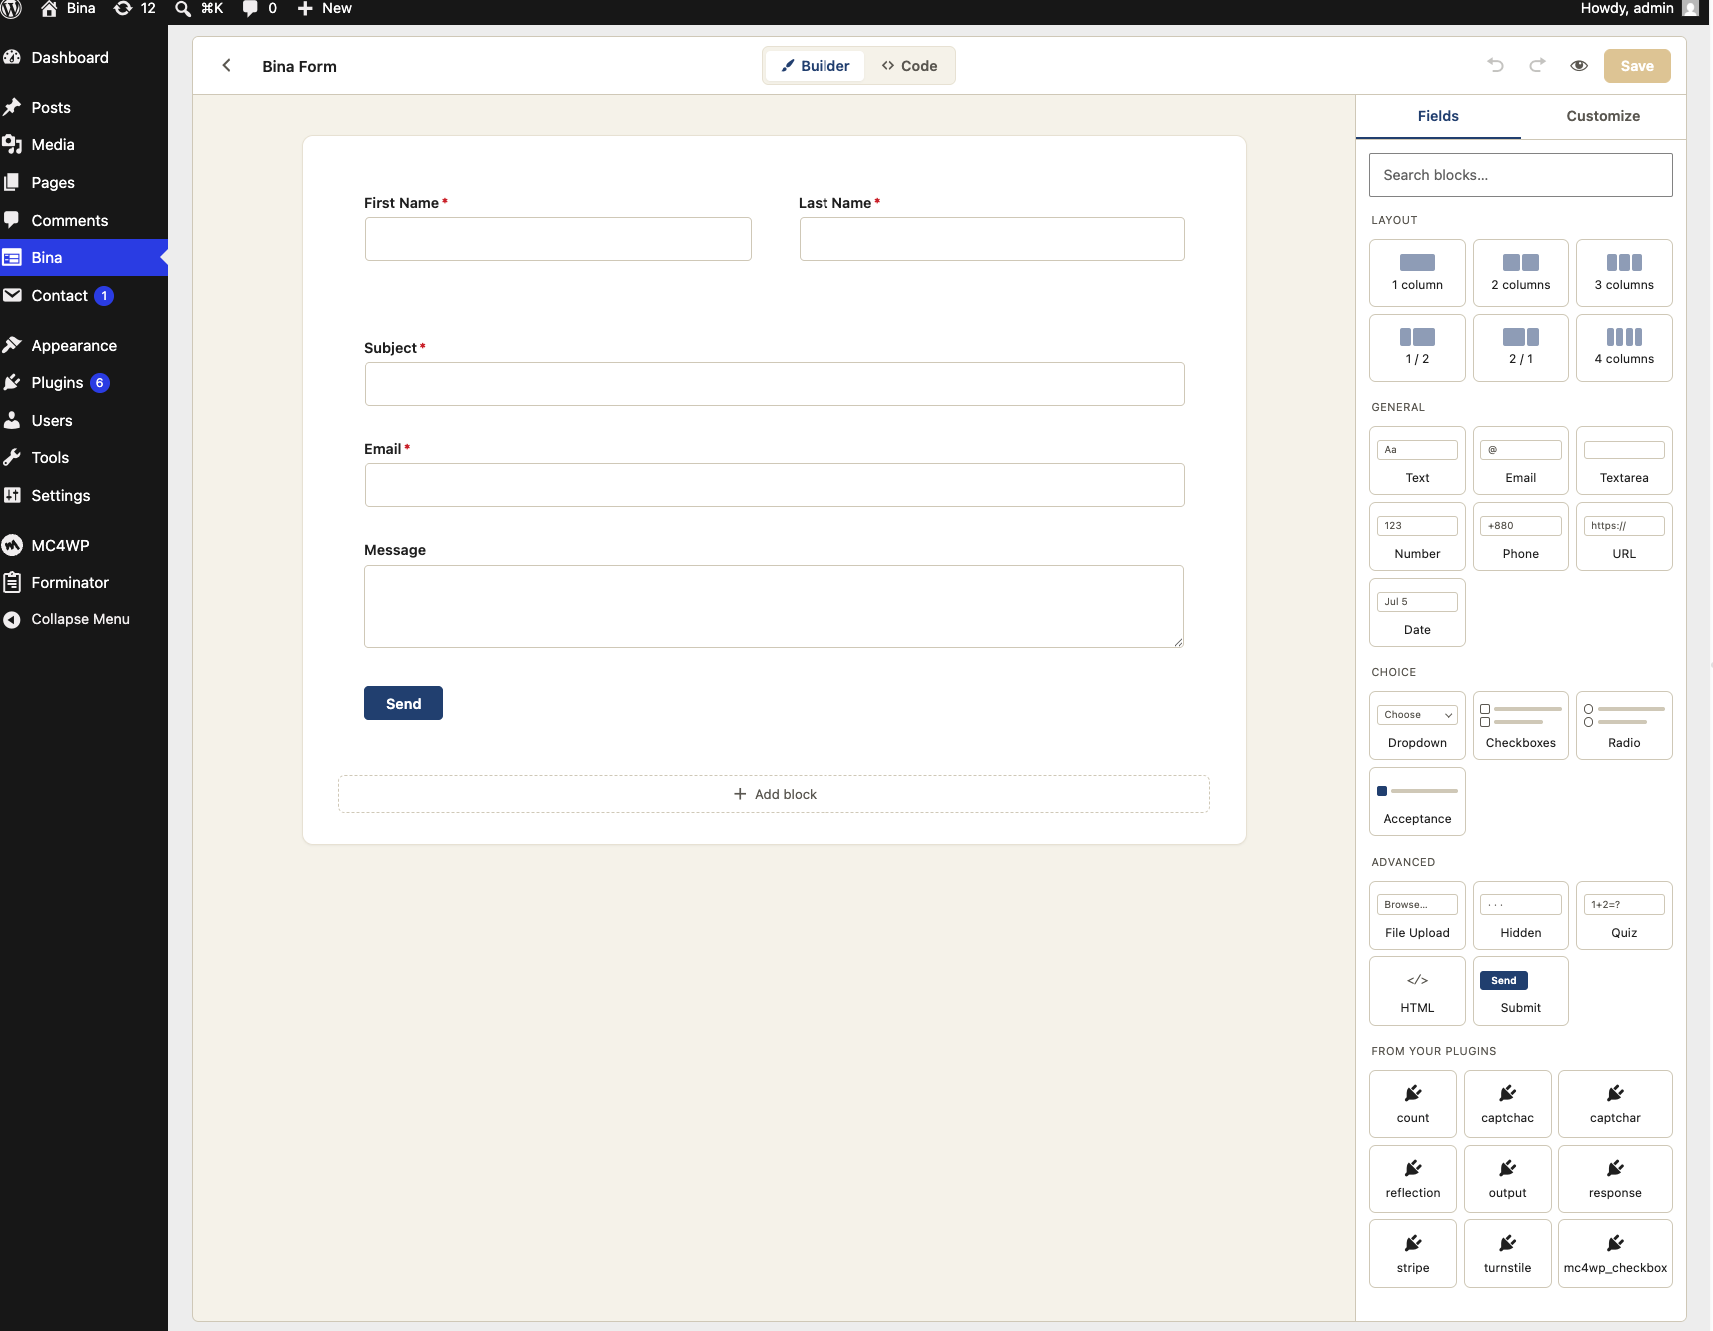Screen dimensions: 1713x1331
Task: Click the Message textarea
Action: tap(774, 607)
